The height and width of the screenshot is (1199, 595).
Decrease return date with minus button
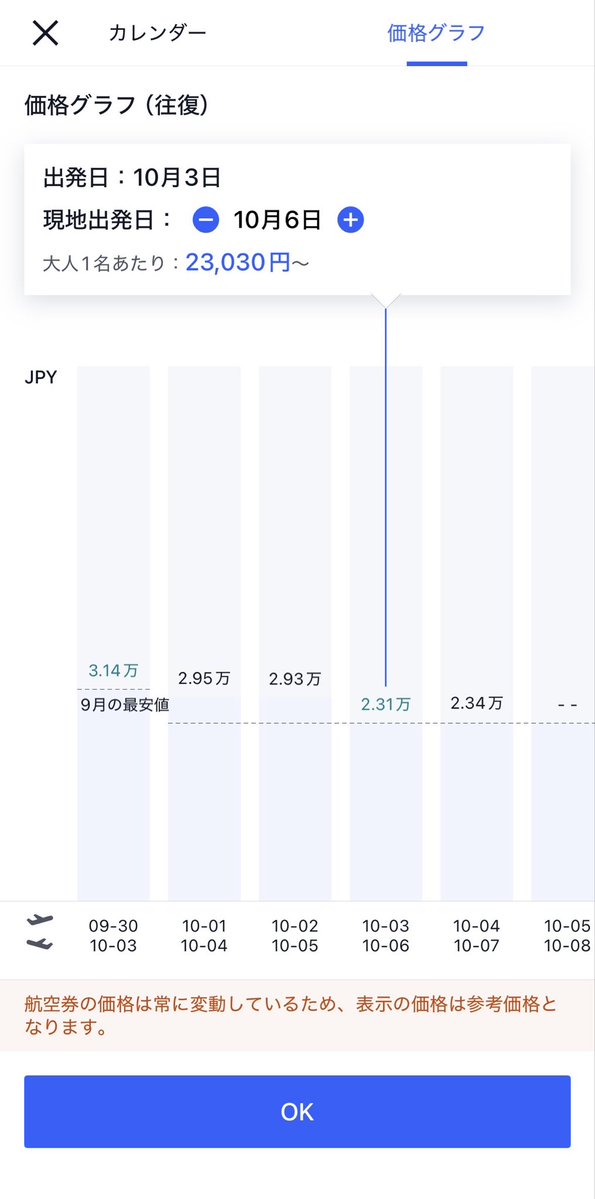(206, 220)
